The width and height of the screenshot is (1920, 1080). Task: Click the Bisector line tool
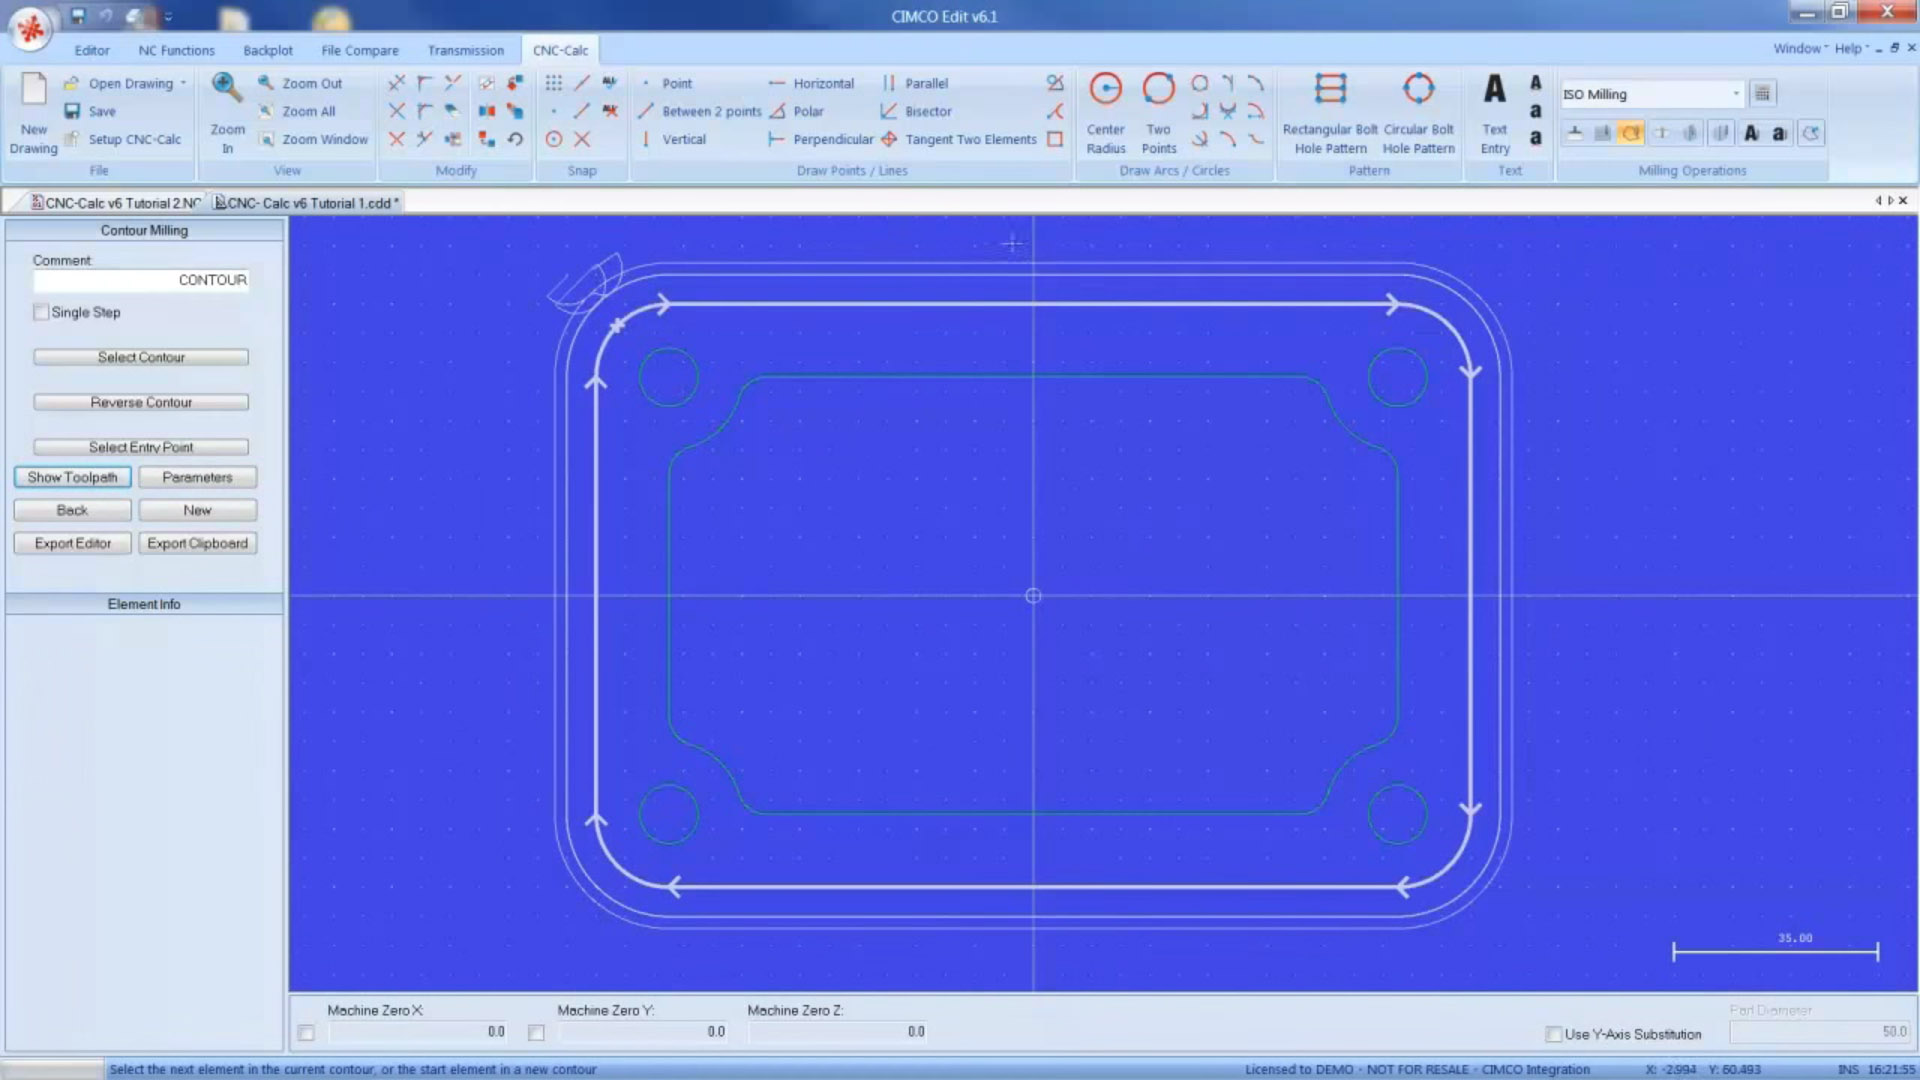pos(916,111)
